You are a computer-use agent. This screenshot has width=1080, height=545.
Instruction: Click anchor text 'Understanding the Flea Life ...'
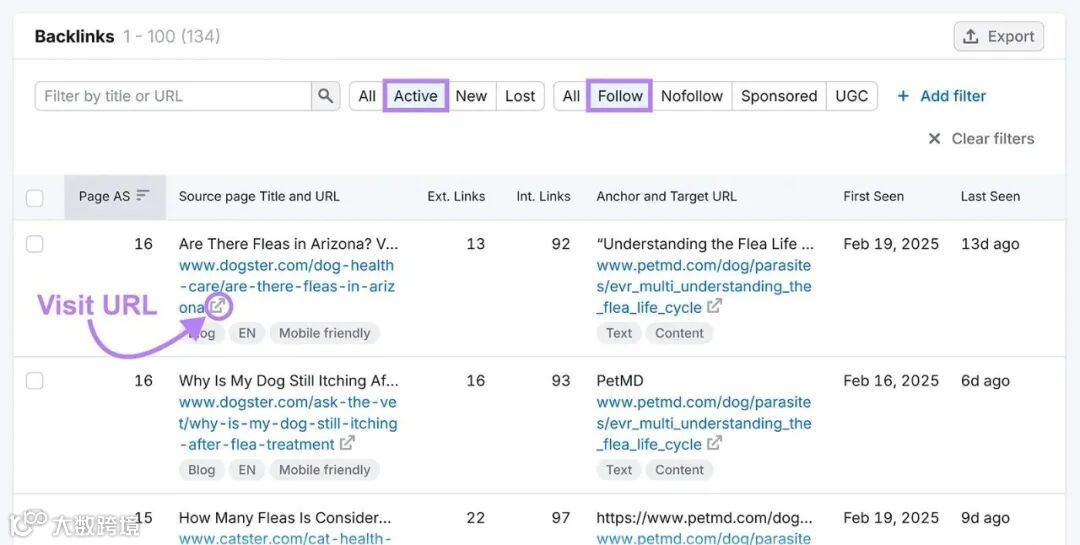705,244
